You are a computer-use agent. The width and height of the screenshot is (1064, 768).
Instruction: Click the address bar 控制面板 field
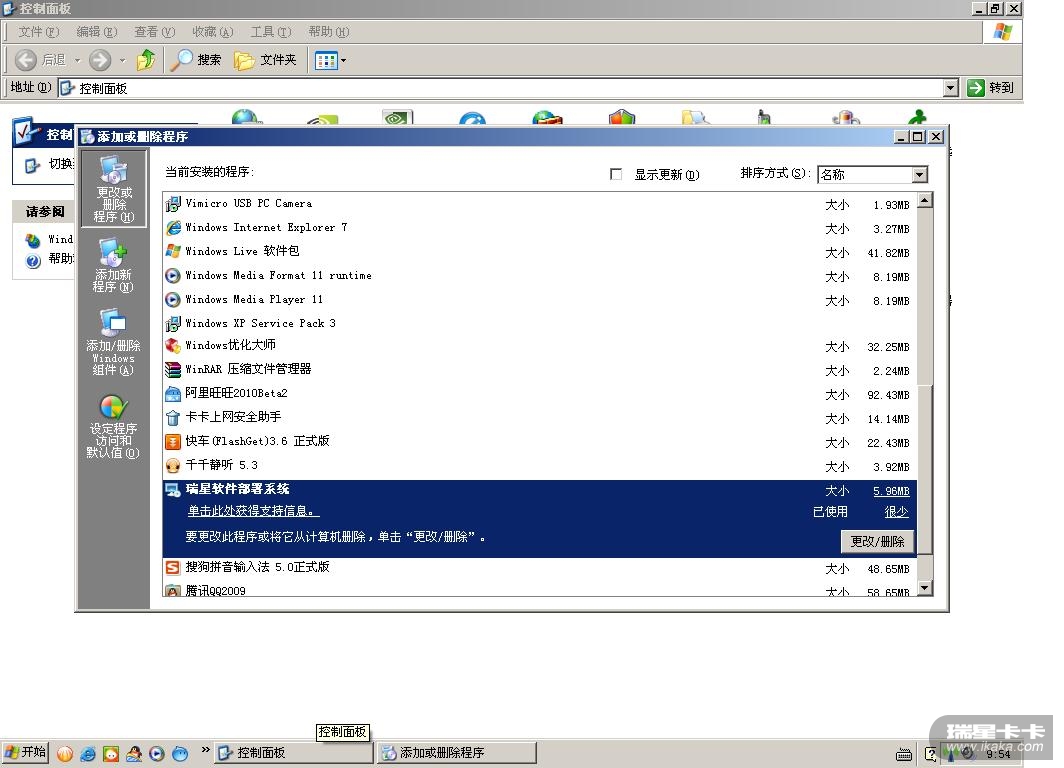coord(500,88)
